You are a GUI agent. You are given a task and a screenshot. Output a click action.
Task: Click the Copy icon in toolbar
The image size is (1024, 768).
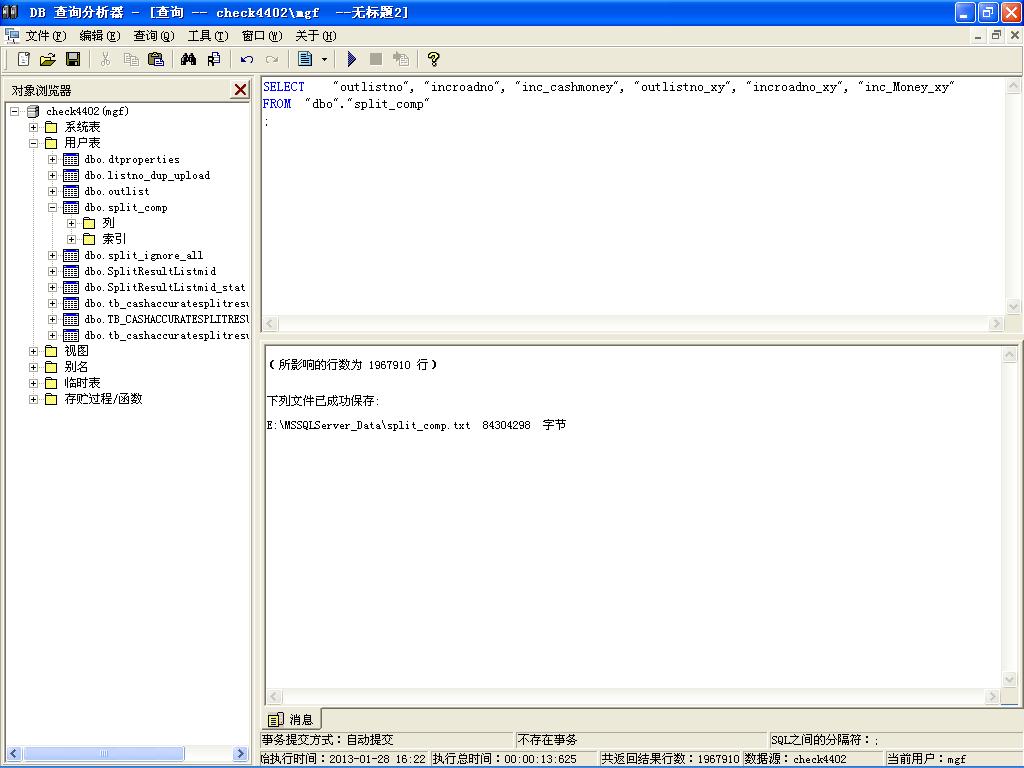(131, 59)
